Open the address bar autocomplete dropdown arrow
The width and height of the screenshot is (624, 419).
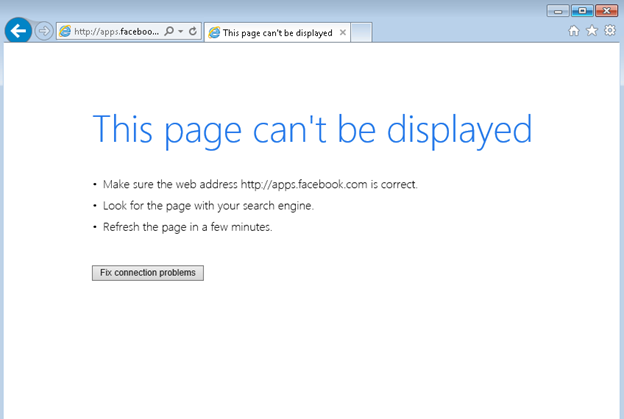(181, 31)
